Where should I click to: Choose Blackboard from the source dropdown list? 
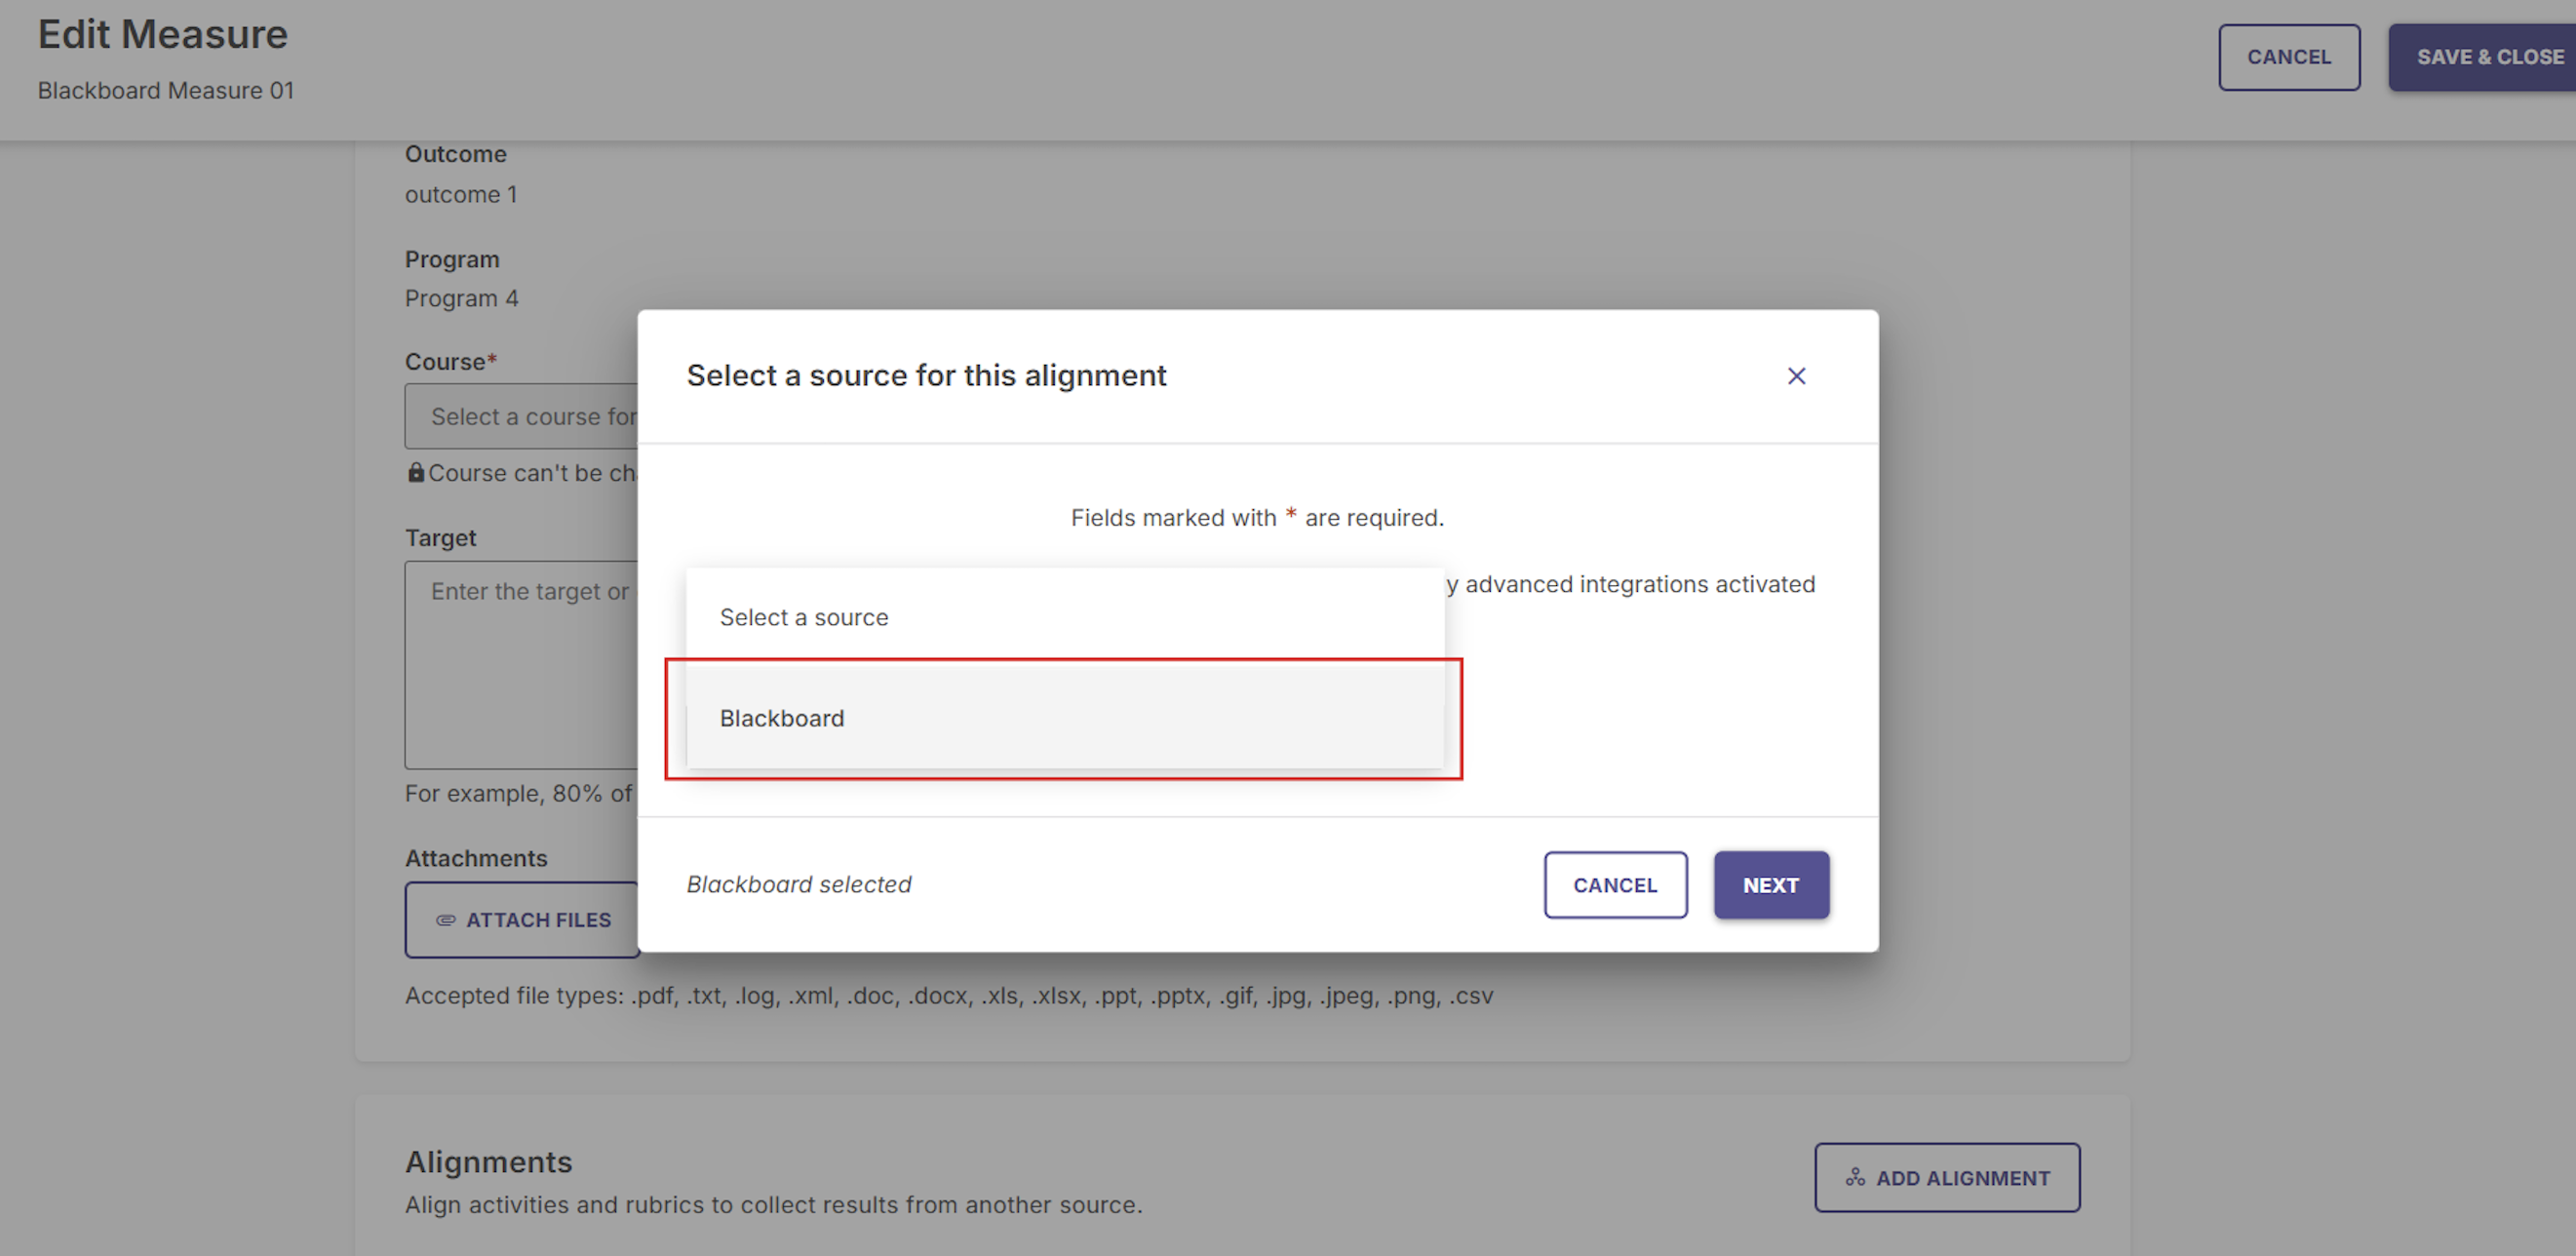coord(1065,718)
